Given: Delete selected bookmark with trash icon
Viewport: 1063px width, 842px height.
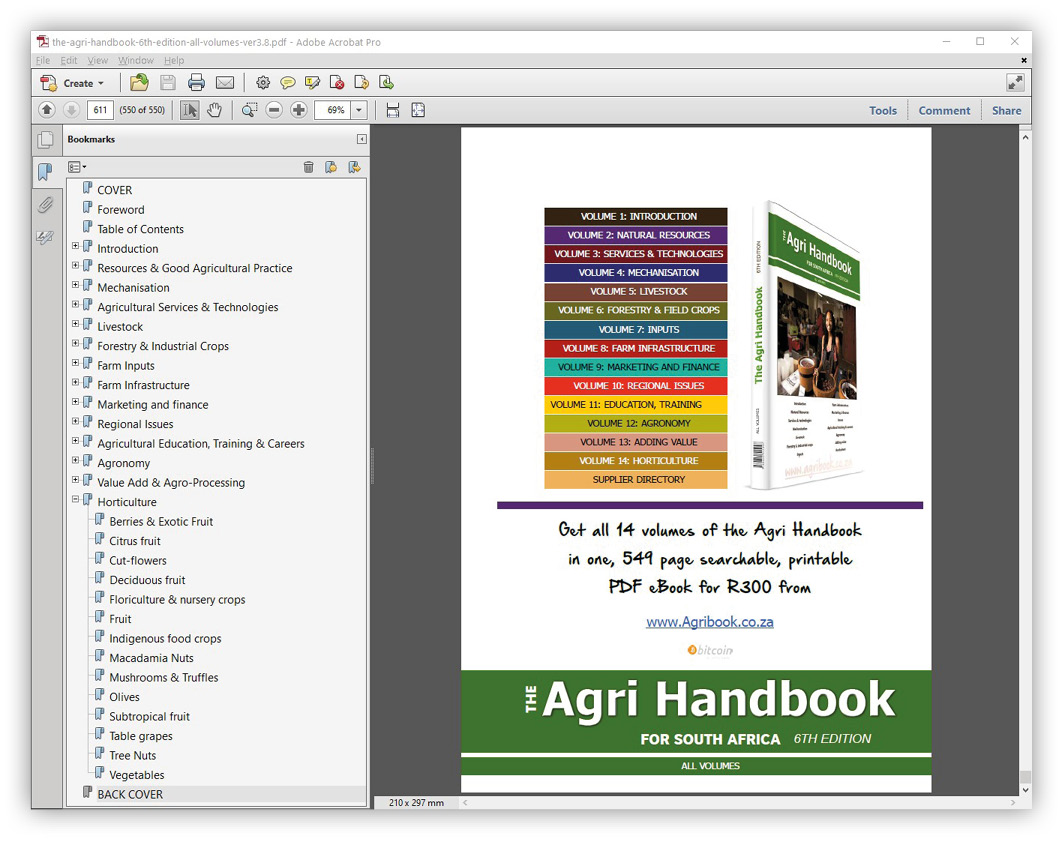Looking at the screenshot, I should 308,167.
